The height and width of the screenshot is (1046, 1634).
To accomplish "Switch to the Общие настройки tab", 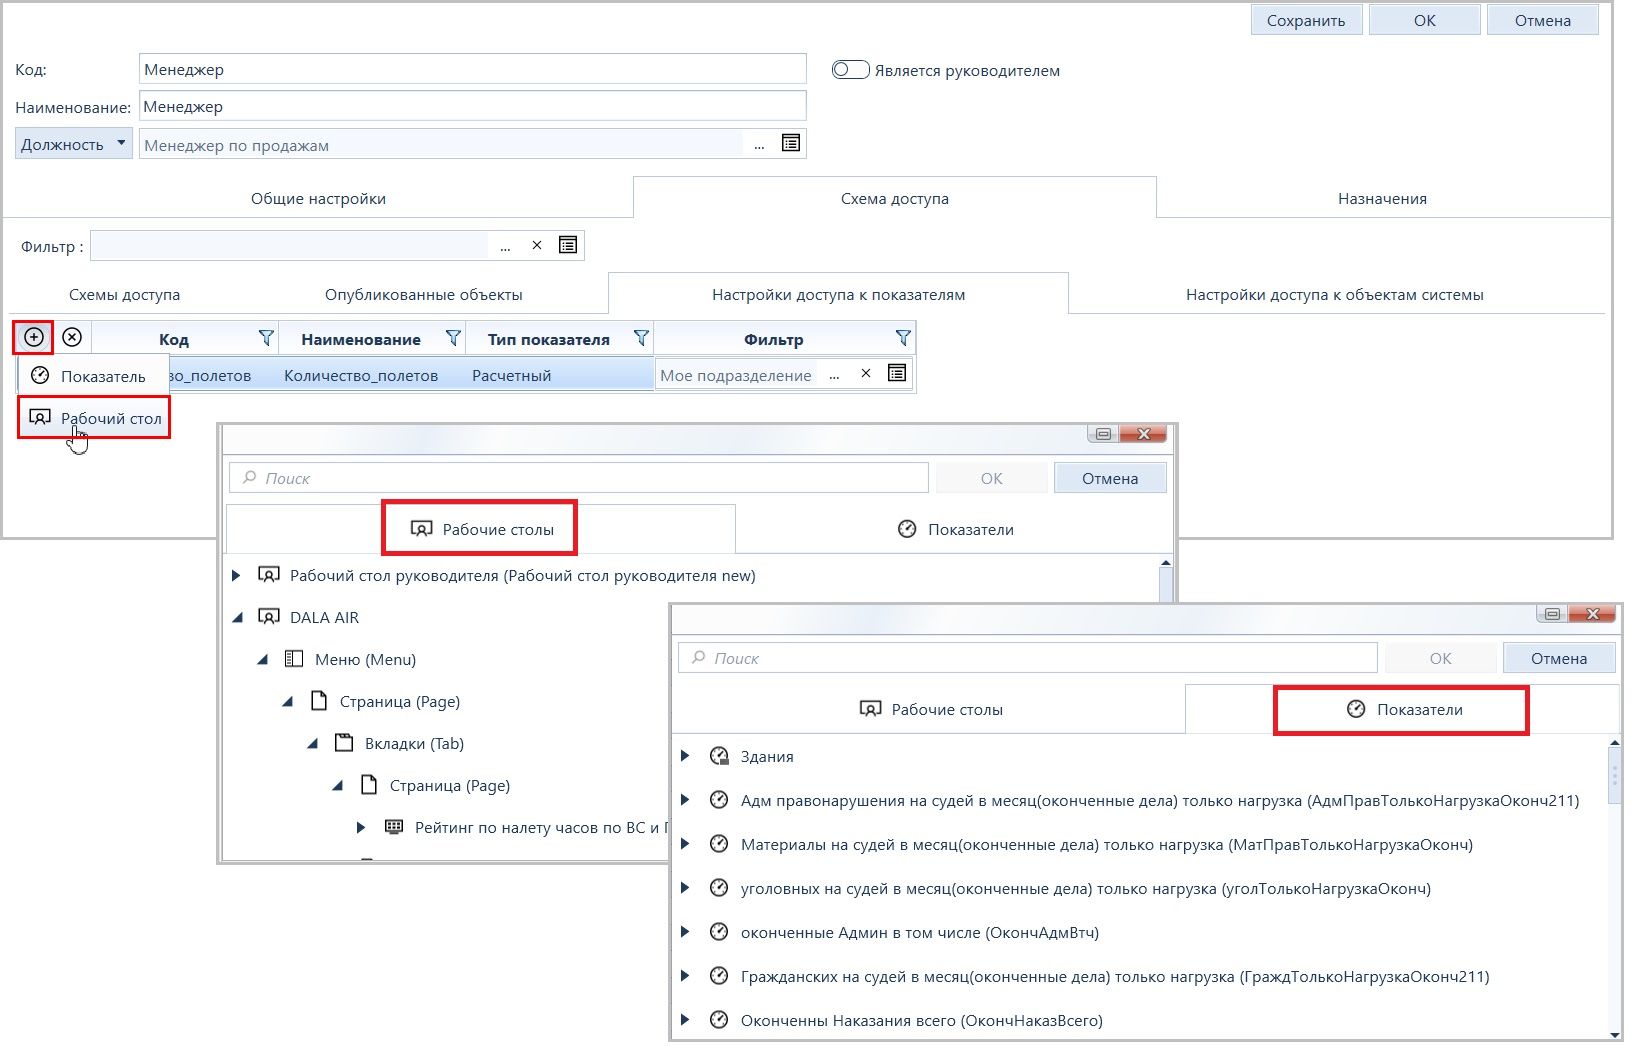I will [318, 198].
